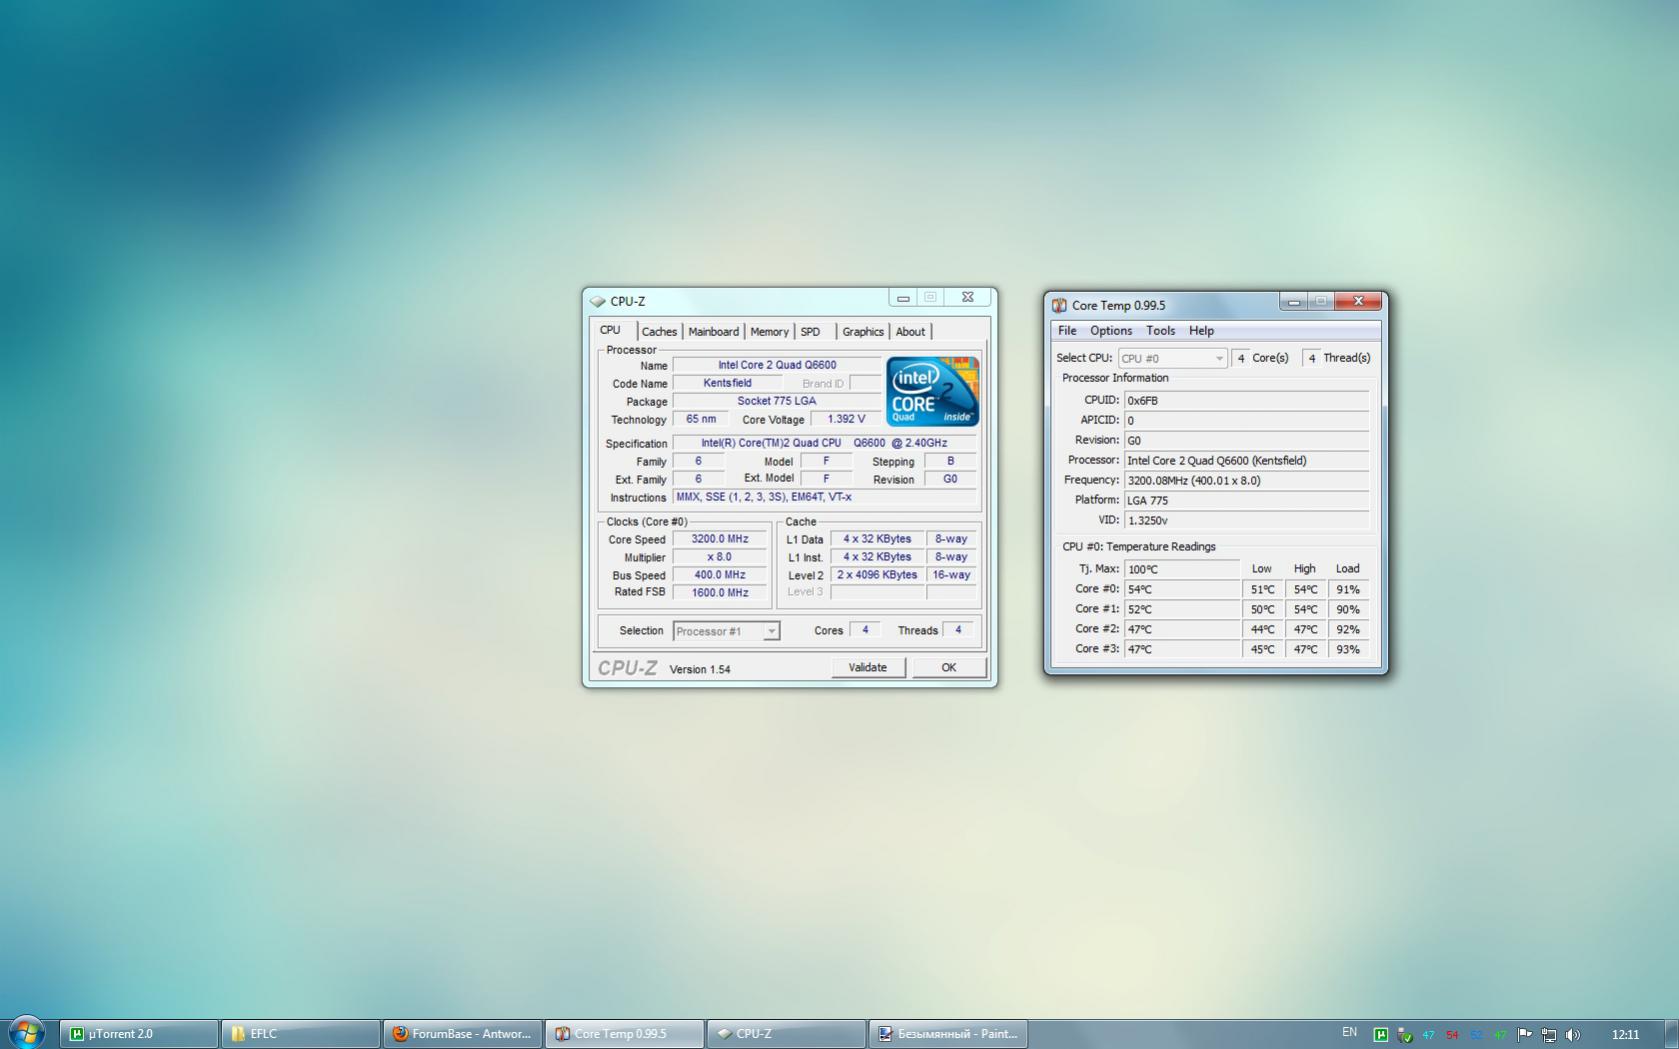The height and width of the screenshot is (1049, 1679).
Task: Switch to the Caches tab
Action: click(659, 332)
